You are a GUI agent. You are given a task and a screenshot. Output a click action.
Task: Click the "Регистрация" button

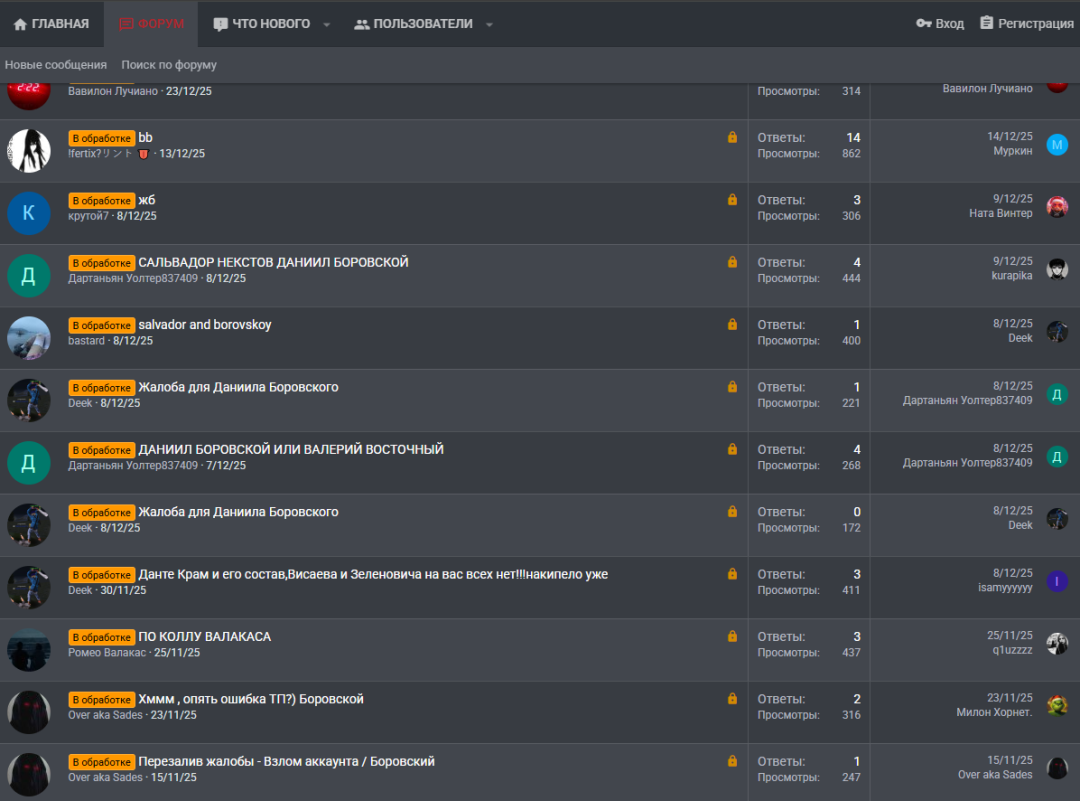coord(1026,24)
